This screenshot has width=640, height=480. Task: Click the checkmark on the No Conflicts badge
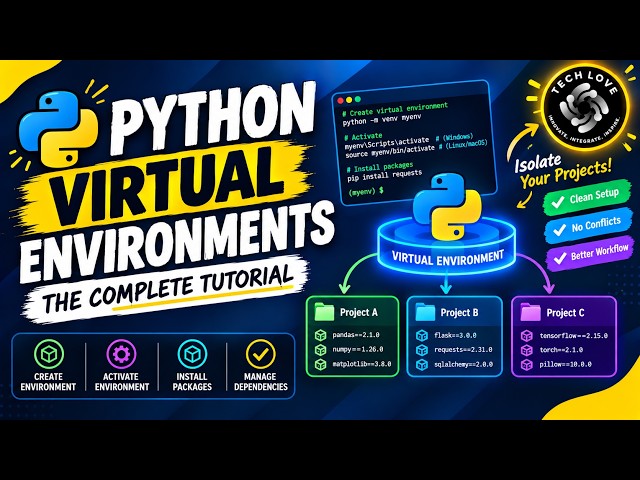coord(559,229)
